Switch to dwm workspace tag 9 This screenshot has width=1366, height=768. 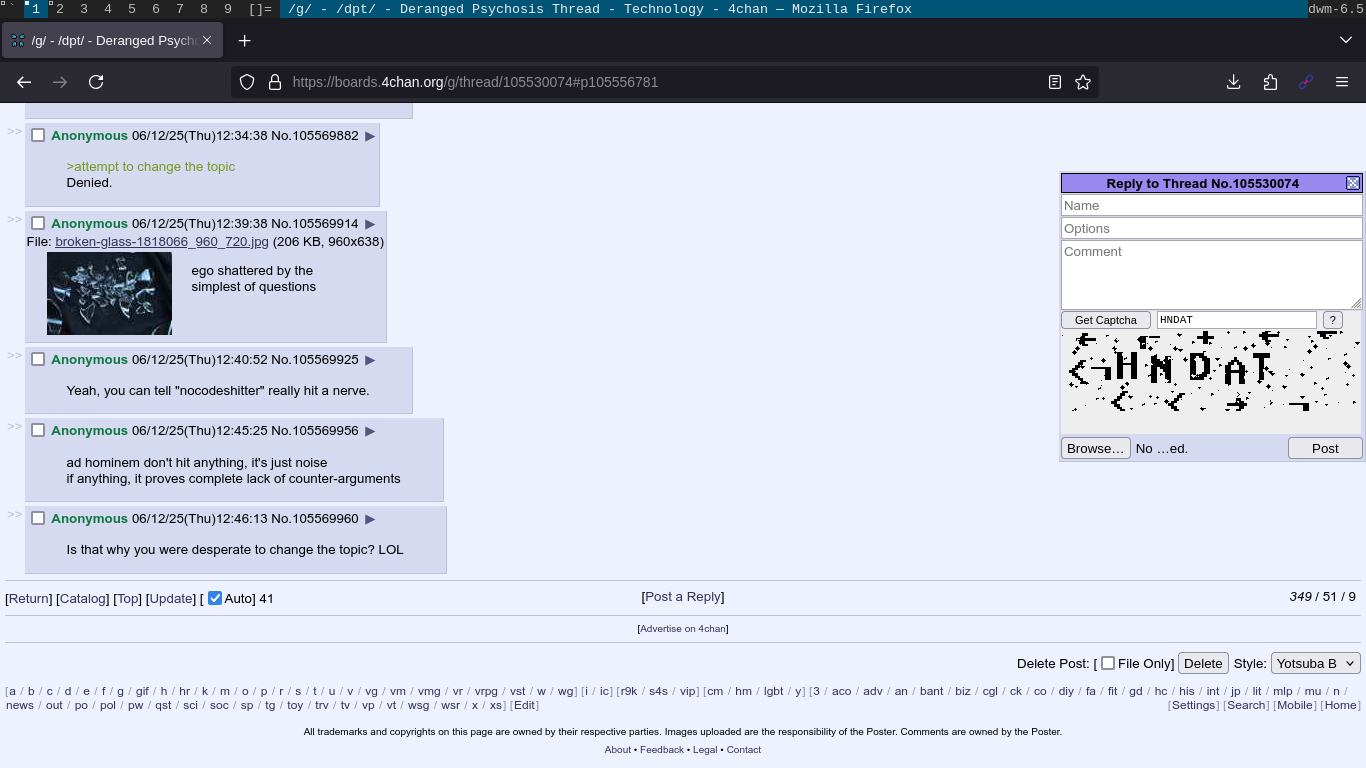[228, 9]
